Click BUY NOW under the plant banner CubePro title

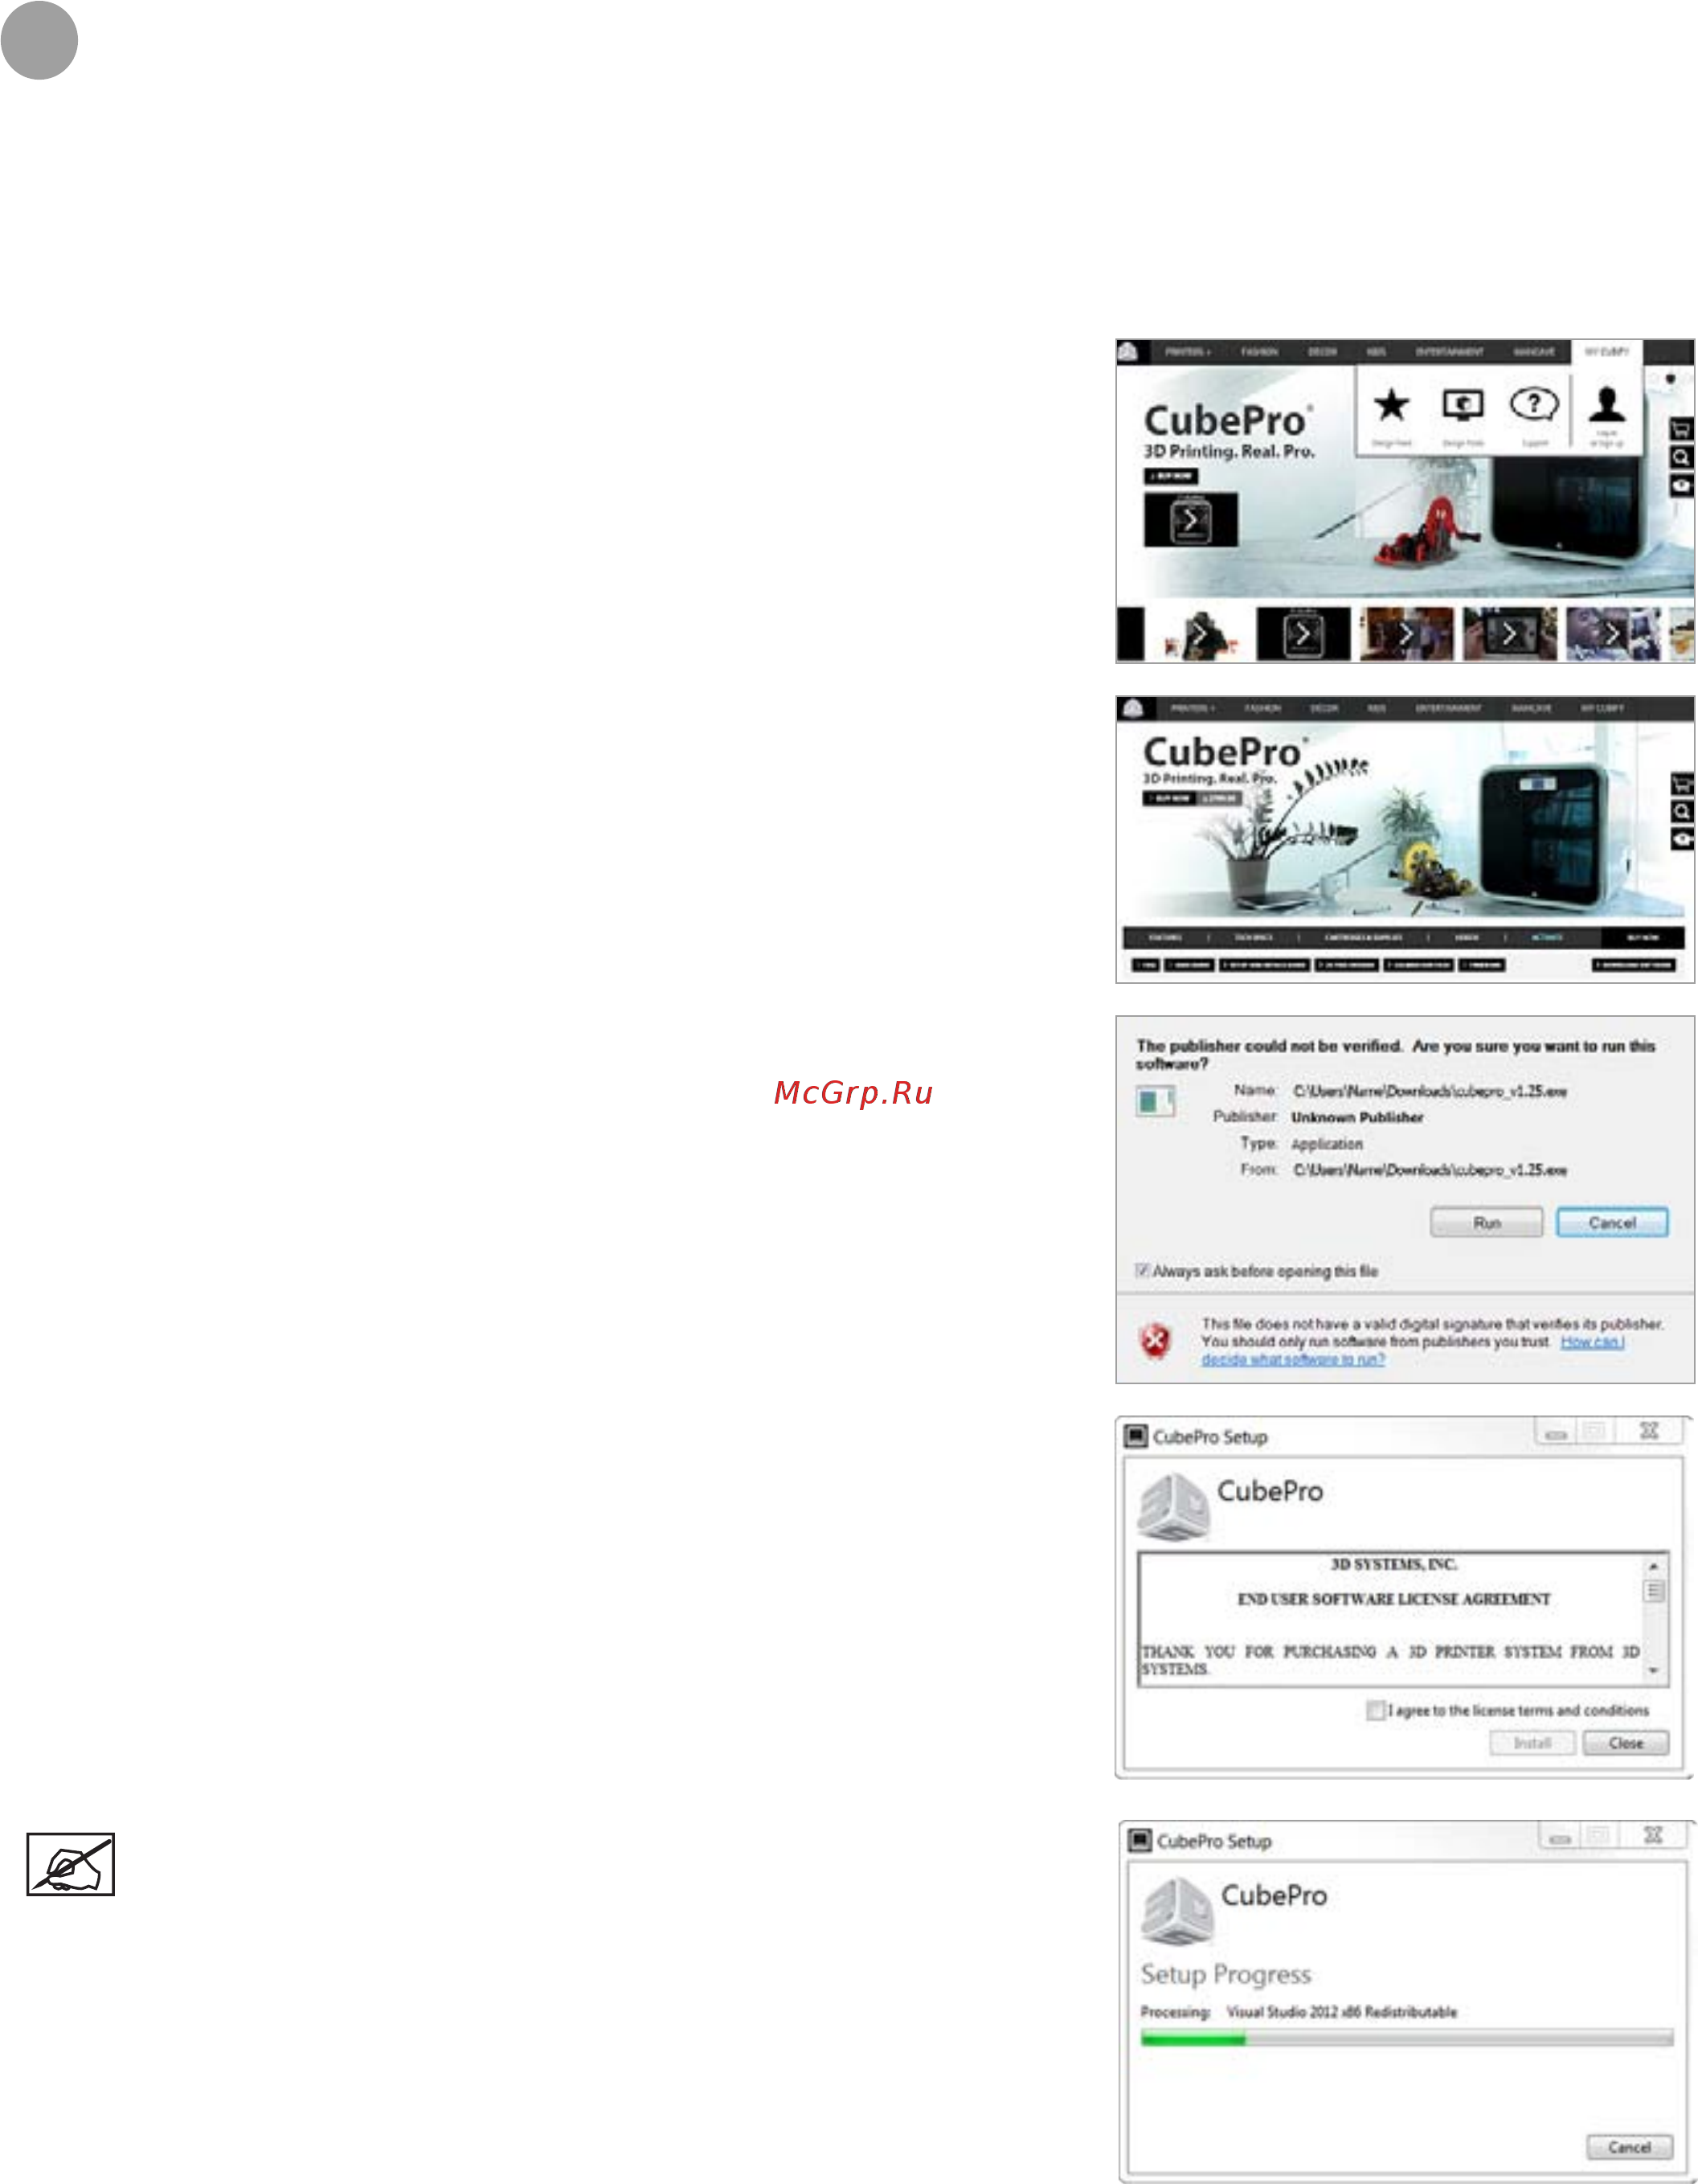pyautogui.click(x=1169, y=798)
